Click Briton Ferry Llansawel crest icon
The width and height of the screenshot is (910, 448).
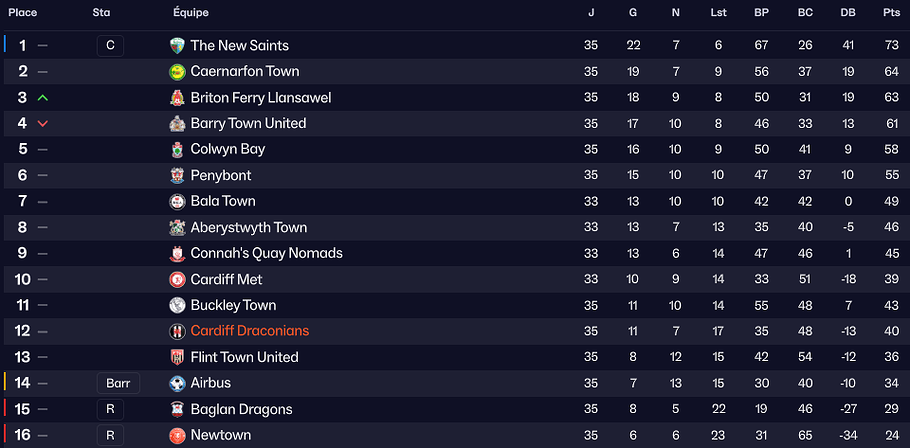point(177,97)
